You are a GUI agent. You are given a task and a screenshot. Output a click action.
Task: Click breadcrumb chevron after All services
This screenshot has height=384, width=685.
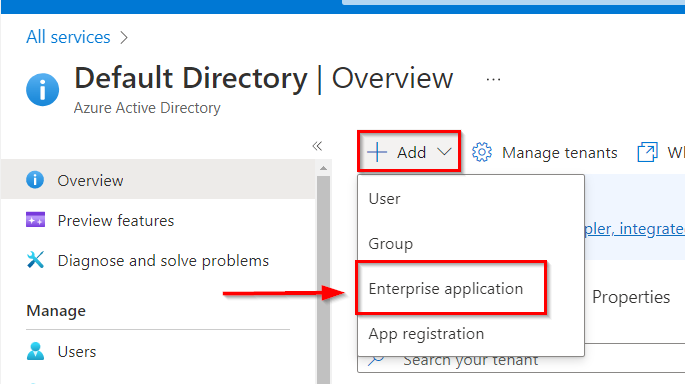click(x=124, y=38)
